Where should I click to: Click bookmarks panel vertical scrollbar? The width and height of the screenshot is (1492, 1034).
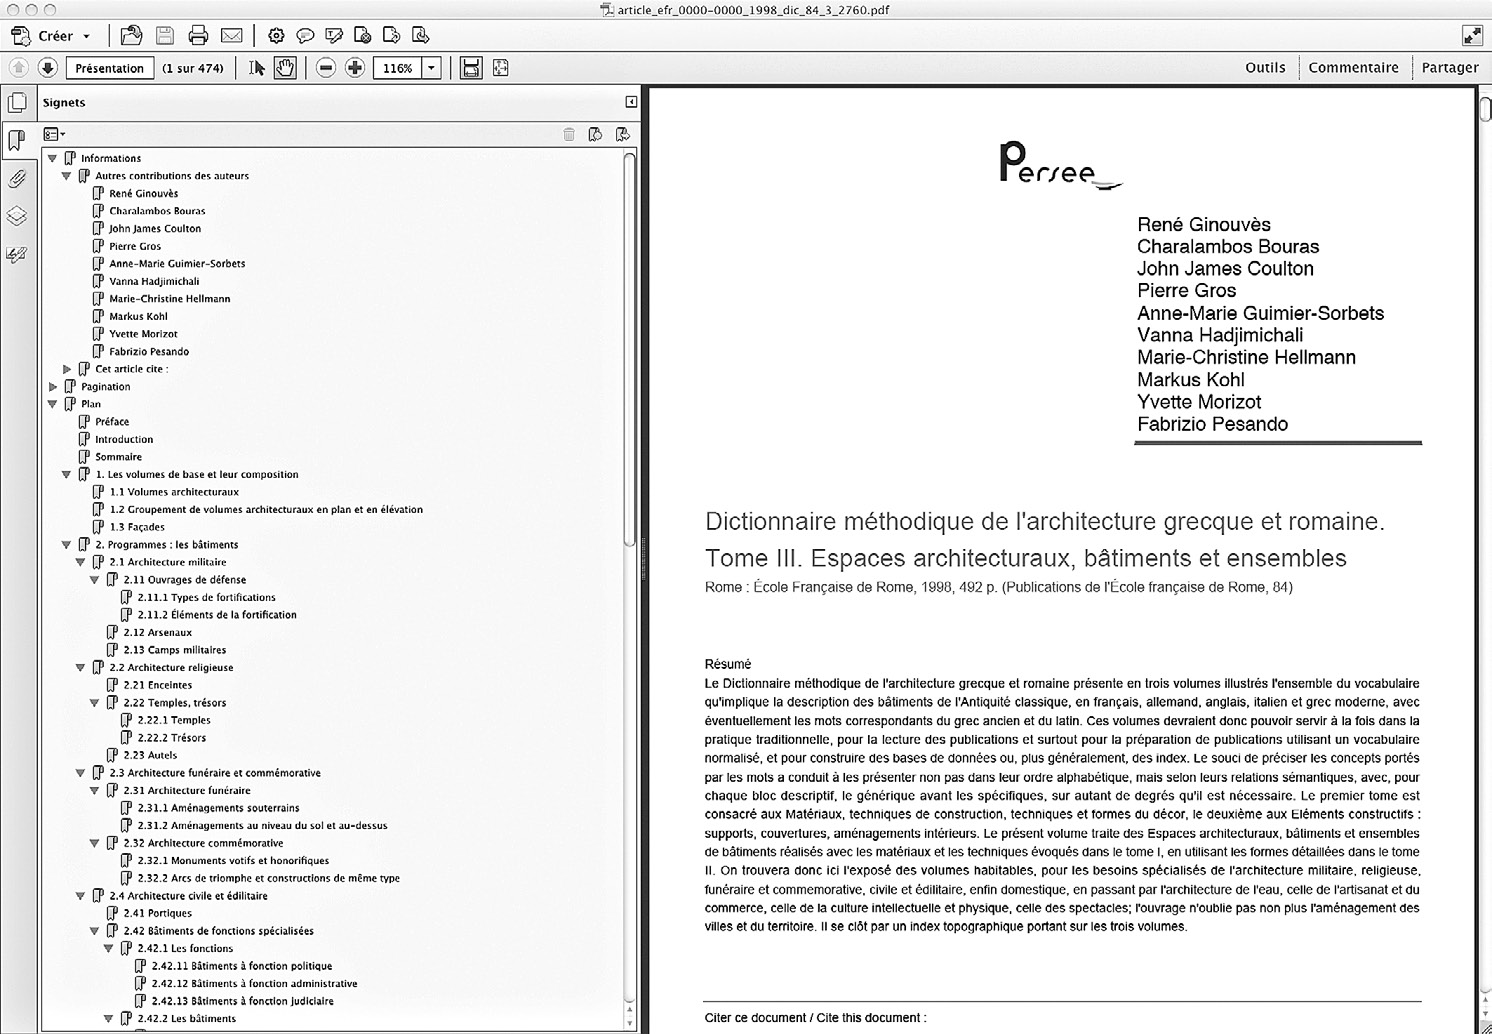(x=629, y=348)
